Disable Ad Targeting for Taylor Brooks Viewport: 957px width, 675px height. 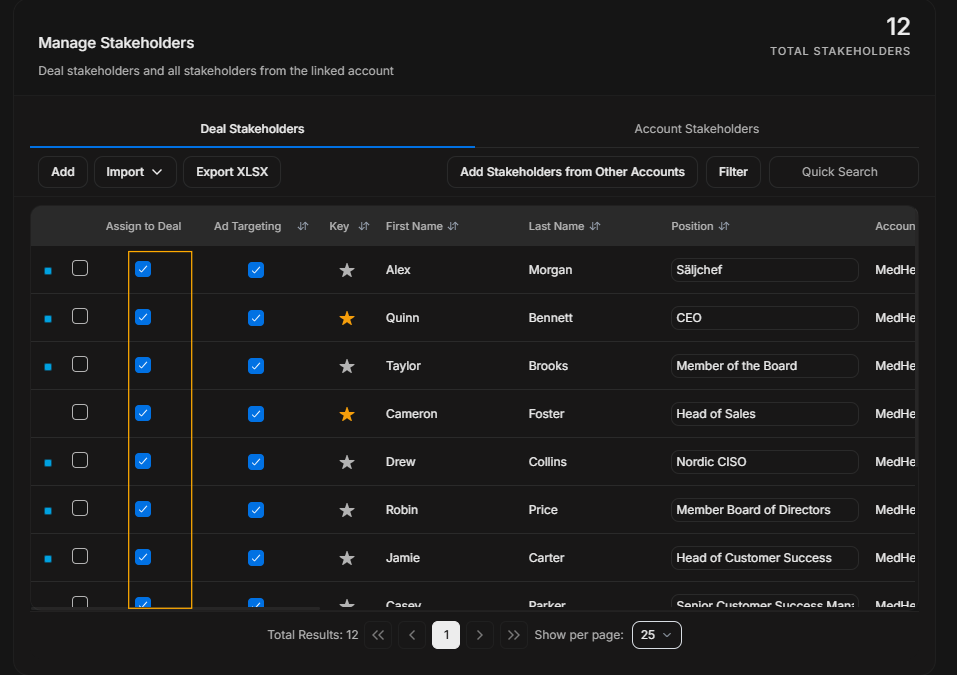(256, 366)
